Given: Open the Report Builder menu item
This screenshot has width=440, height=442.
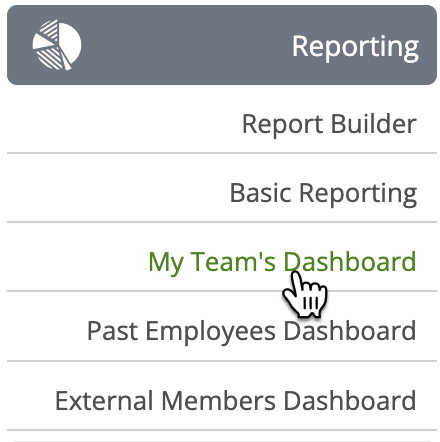Looking at the screenshot, I should (x=329, y=124).
